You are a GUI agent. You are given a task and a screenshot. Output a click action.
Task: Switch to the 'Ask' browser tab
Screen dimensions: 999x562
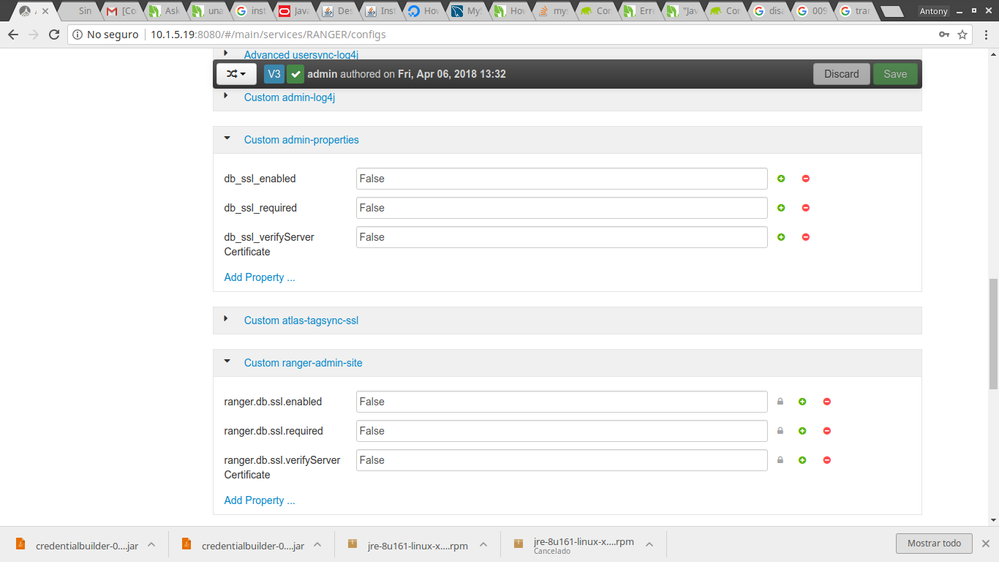click(x=164, y=11)
